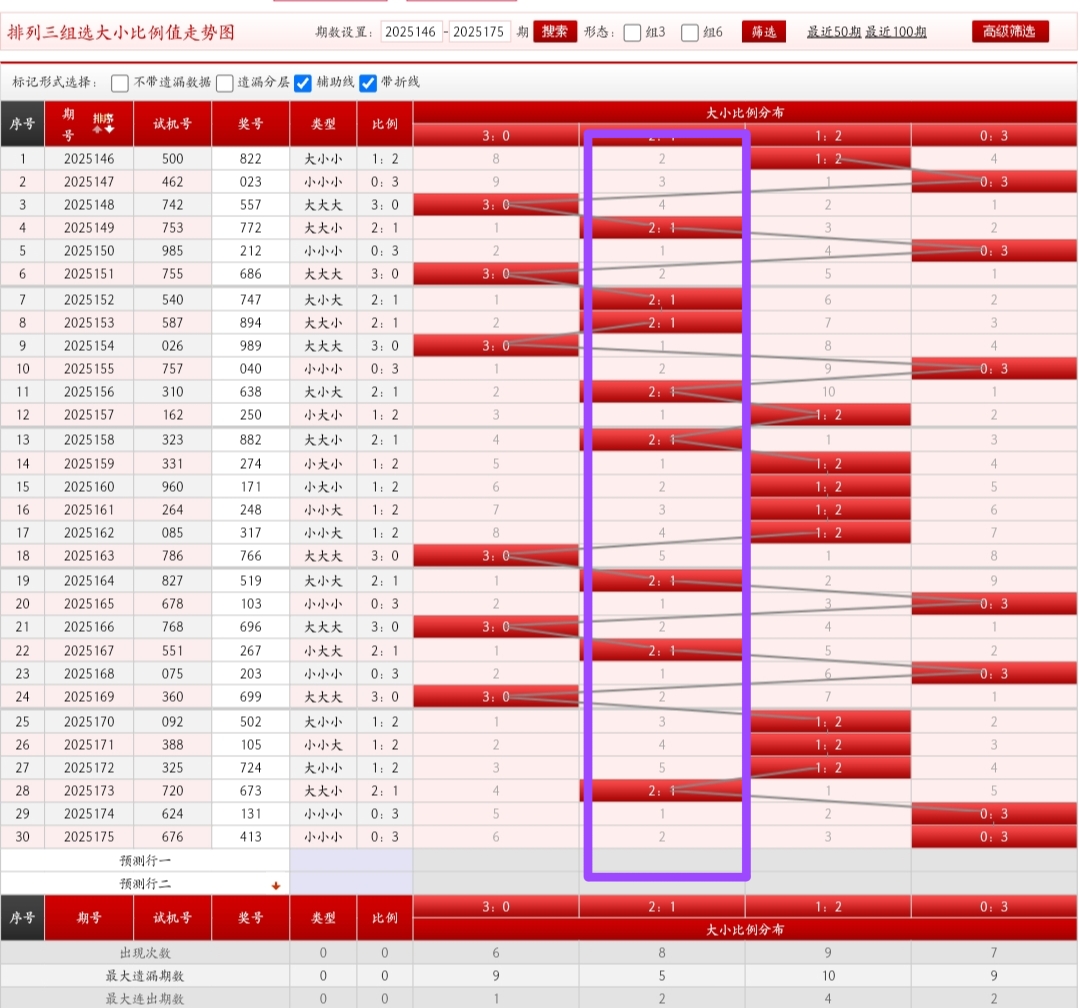Image resolution: width=1080 pixels, height=1008 pixels.
Task: Click the 搜索 button
Action: (554, 32)
